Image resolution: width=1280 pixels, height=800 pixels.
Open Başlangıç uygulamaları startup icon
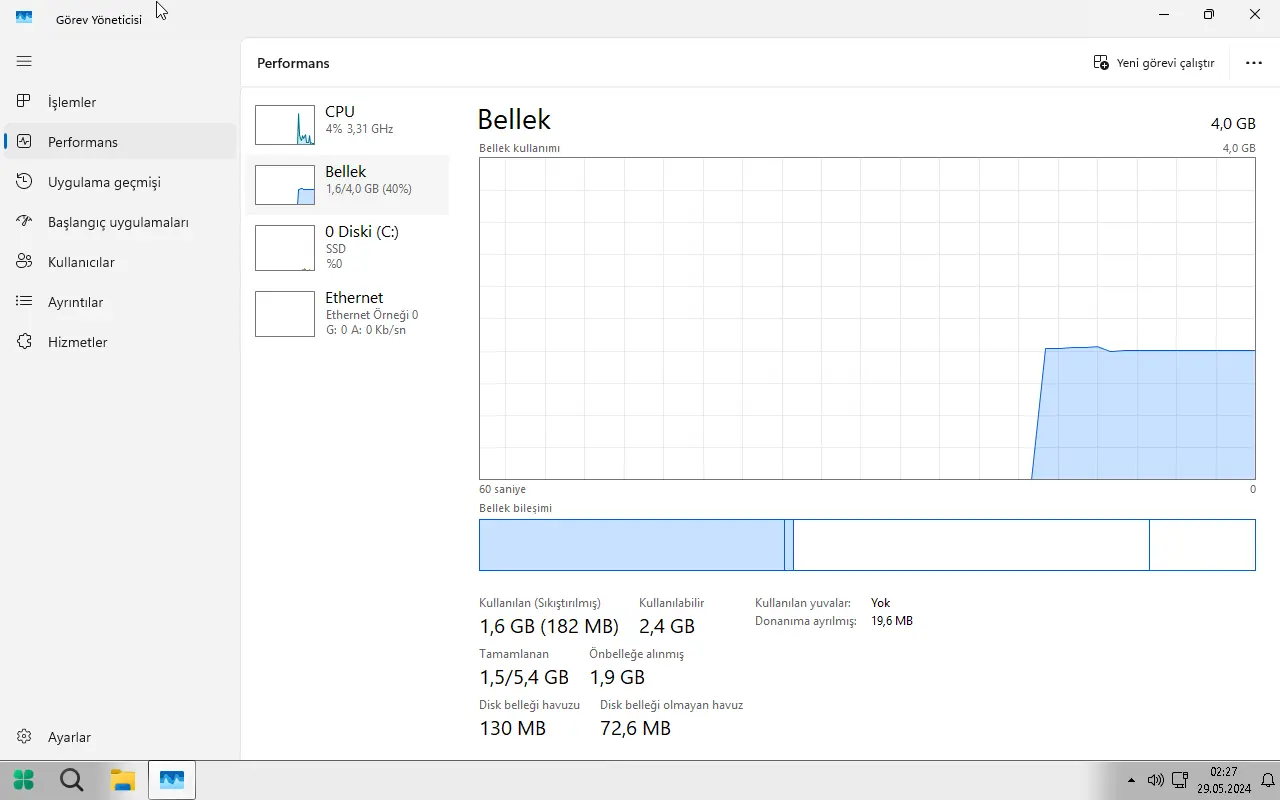[x=24, y=222]
